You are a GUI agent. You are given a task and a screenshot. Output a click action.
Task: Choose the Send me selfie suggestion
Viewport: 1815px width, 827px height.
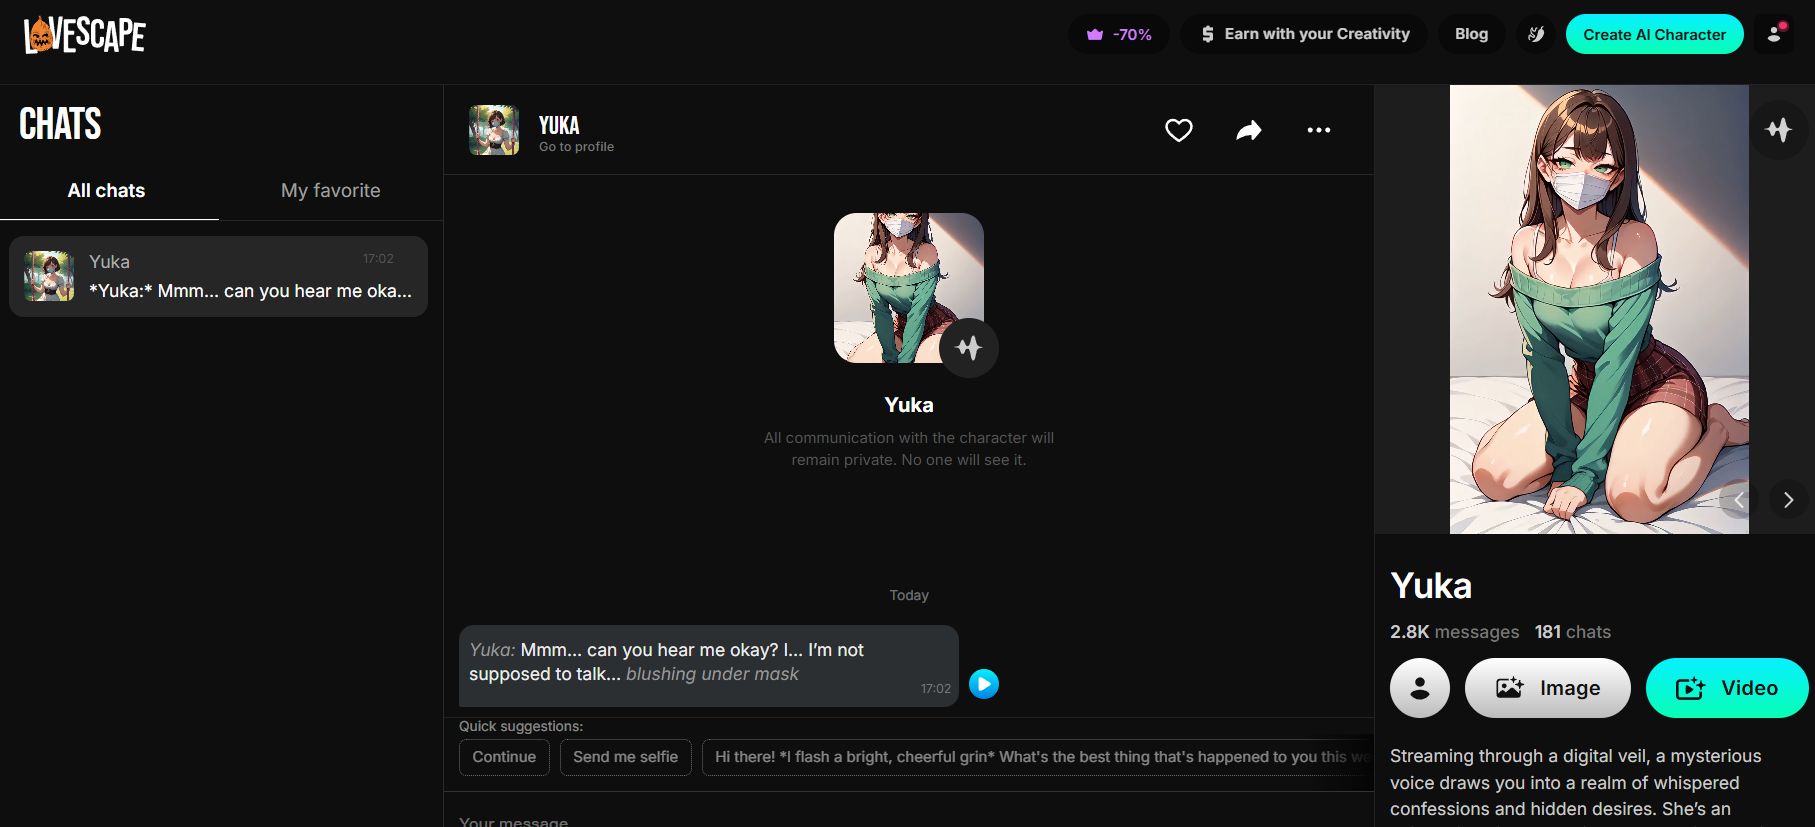click(x=625, y=757)
